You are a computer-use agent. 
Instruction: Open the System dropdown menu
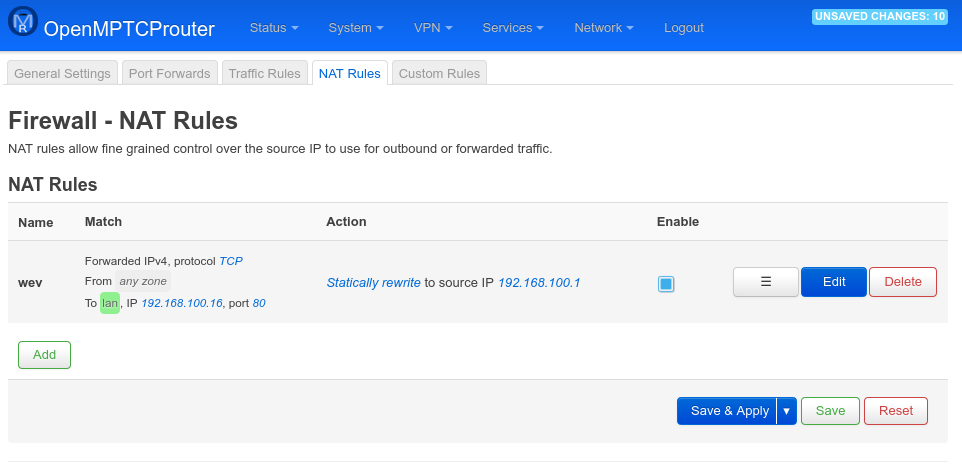356,28
